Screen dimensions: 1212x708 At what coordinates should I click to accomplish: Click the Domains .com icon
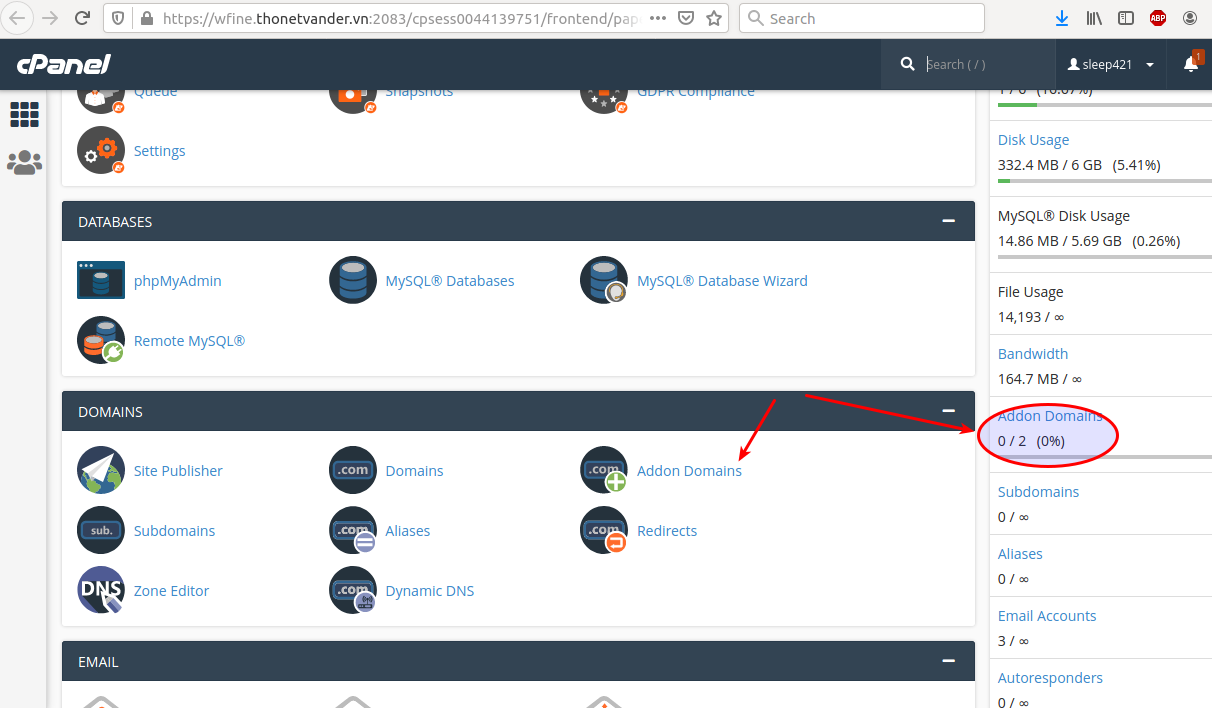click(x=353, y=470)
